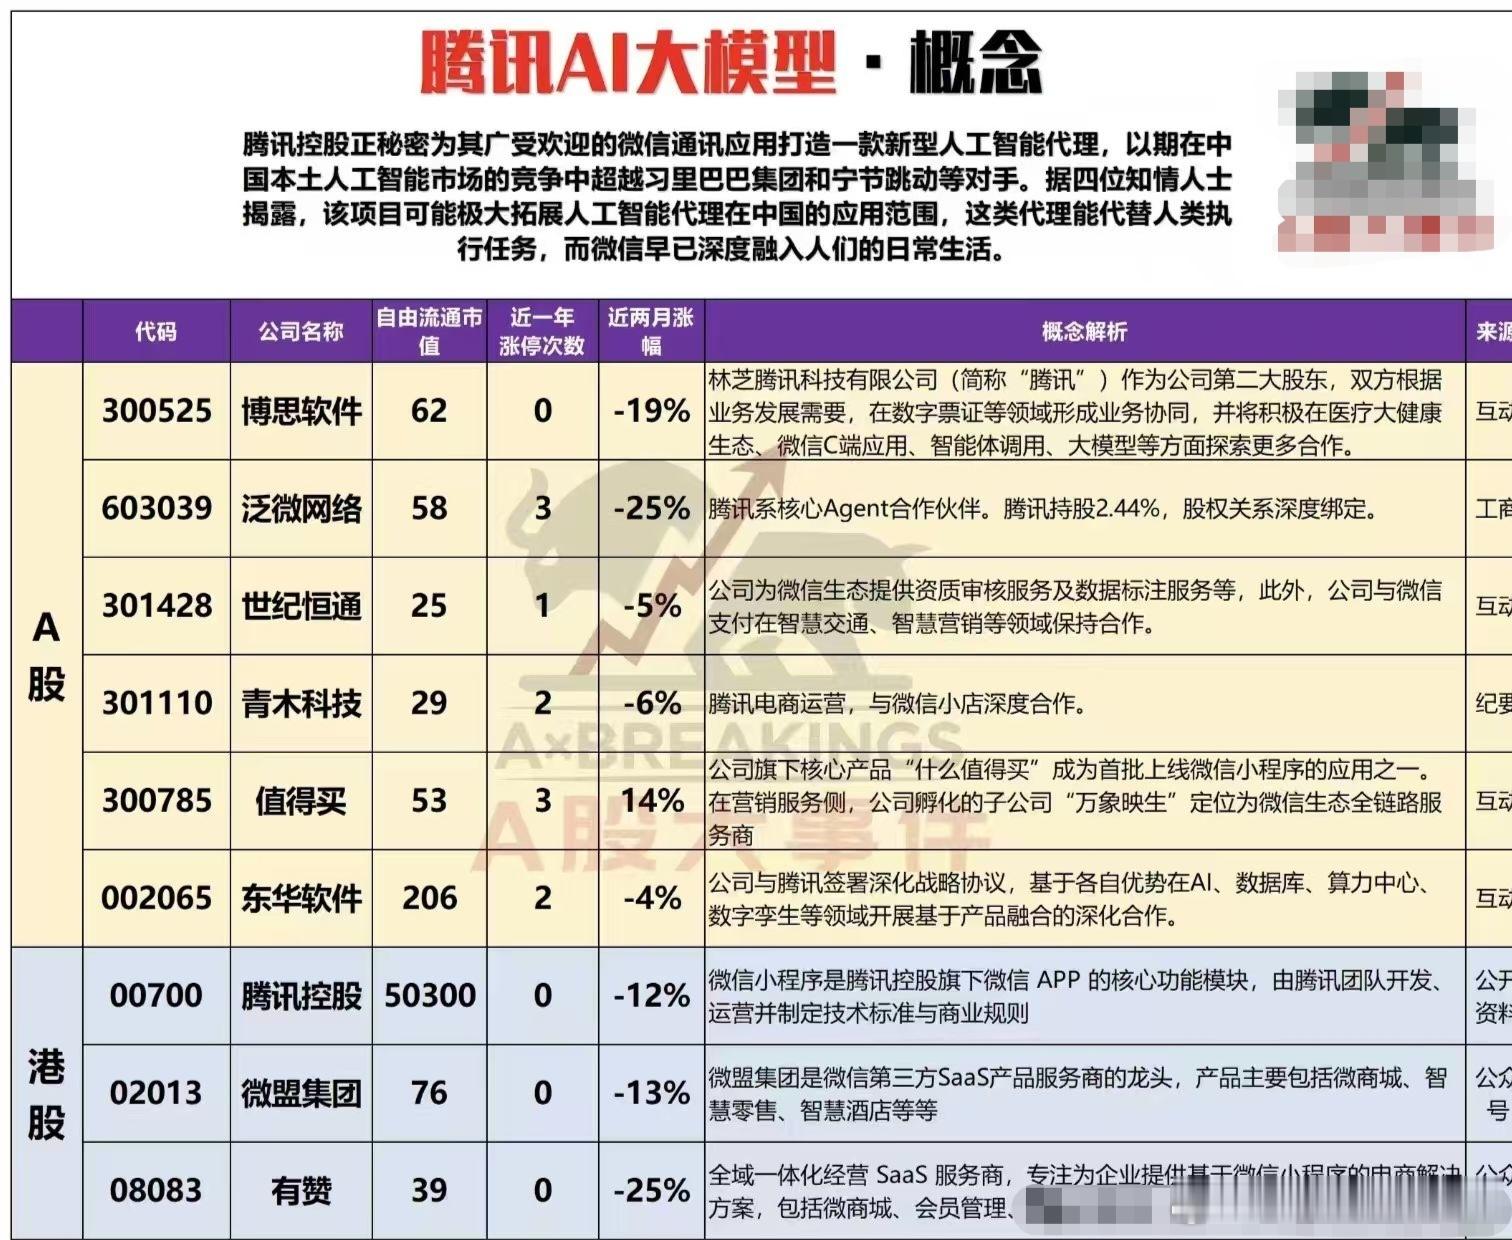Click stock code 301110
The height and width of the screenshot is (1240, 1512).
tap(157, 703)
